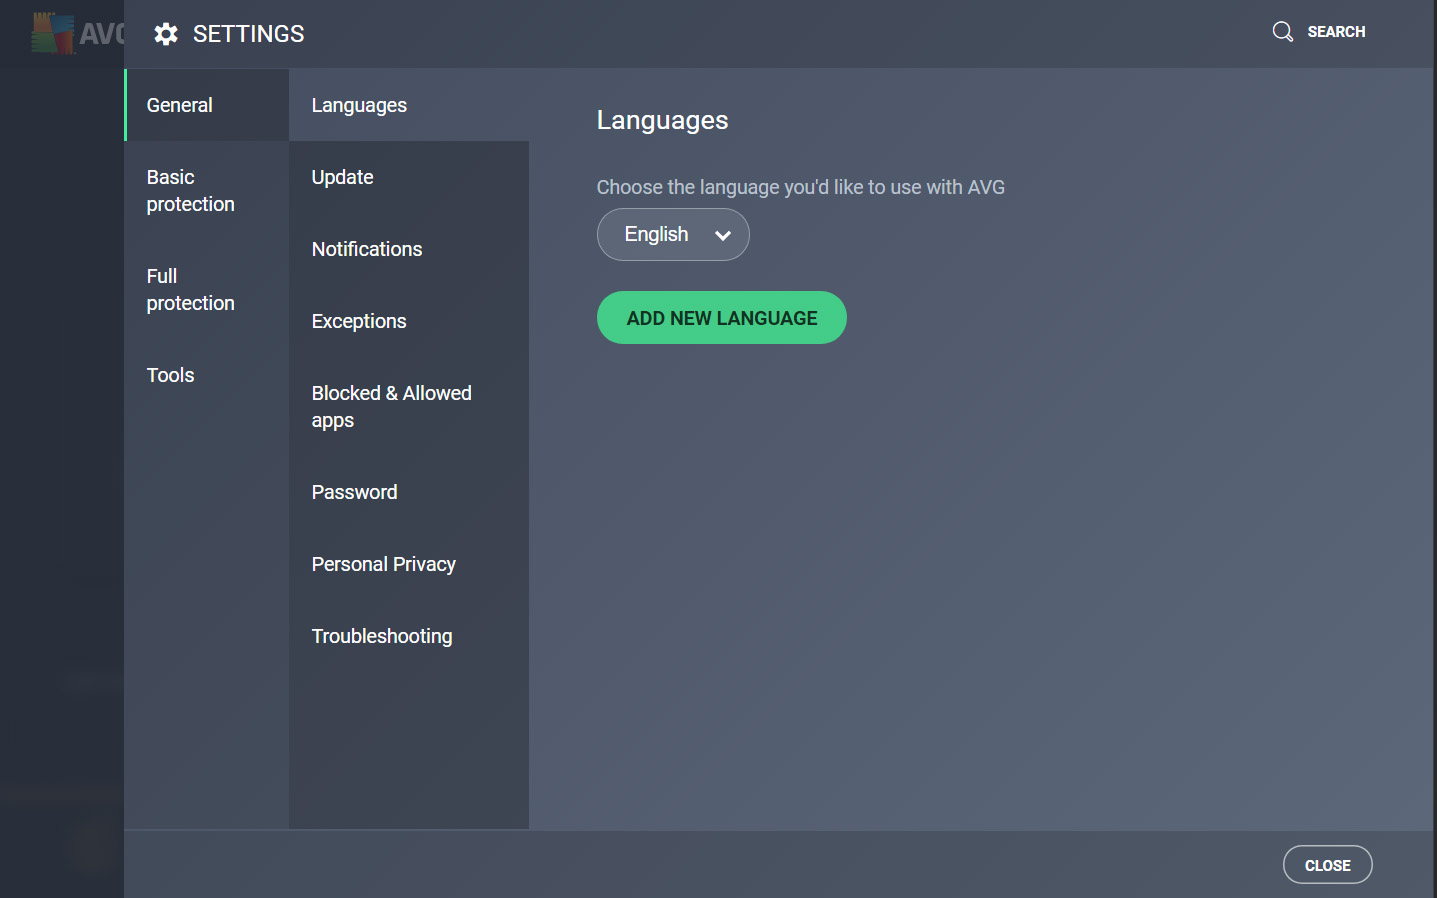Open the Exceptions settings
The width and height of the screenshot is (1437, 898).
pos(358,321)
